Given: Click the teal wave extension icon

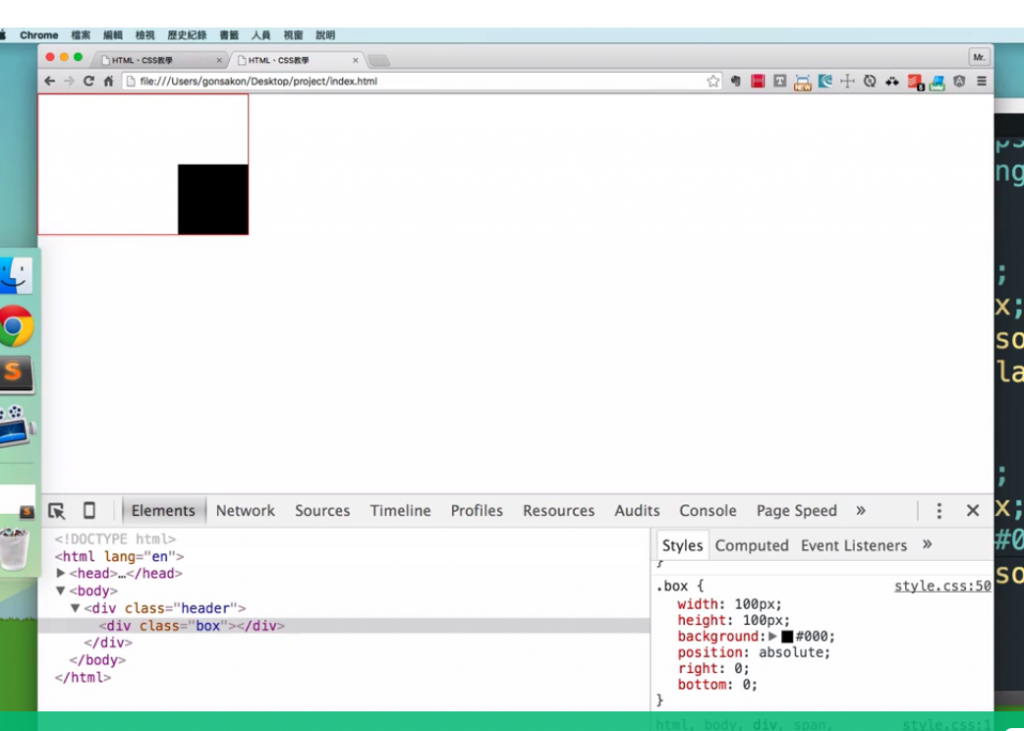Looking at the screenshot, I should 825,81.
